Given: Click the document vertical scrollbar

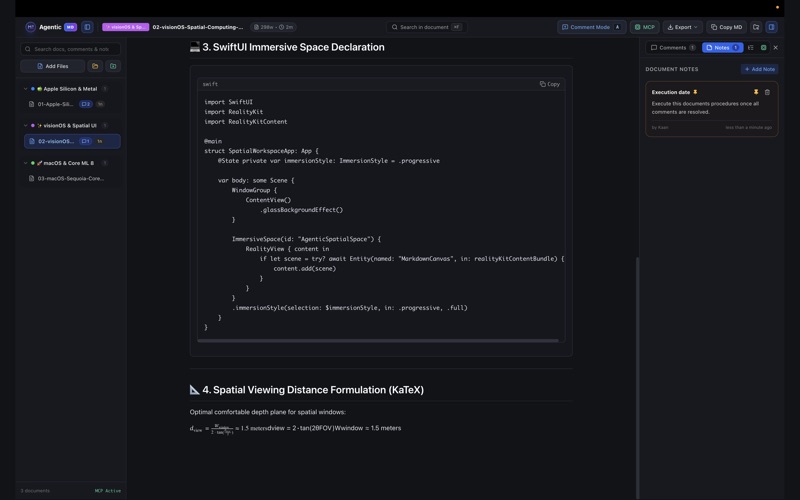Looking at the screenshot, I should [637, 378].
